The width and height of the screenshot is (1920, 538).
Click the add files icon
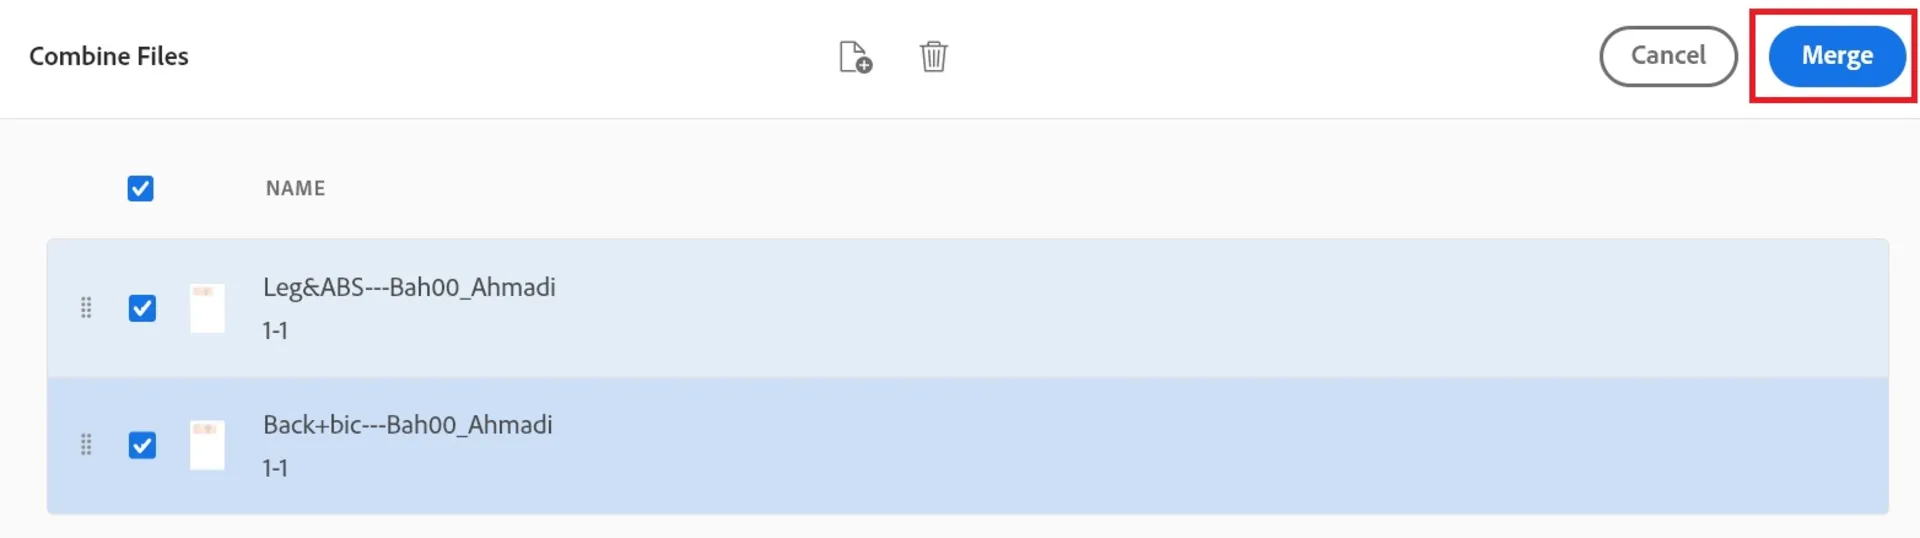[855, 57]
